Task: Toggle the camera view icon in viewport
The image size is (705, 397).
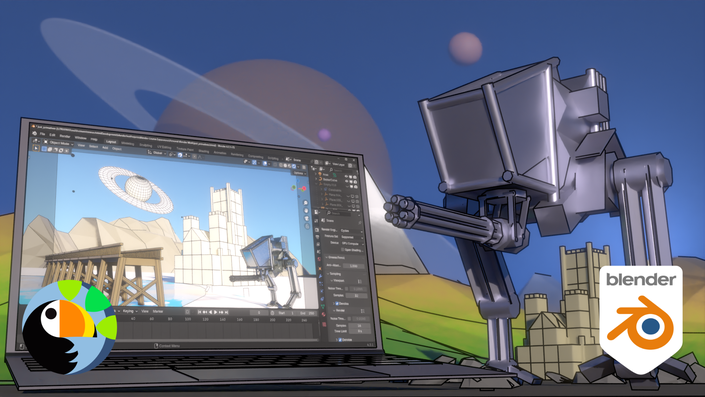Action: point(306,218)
